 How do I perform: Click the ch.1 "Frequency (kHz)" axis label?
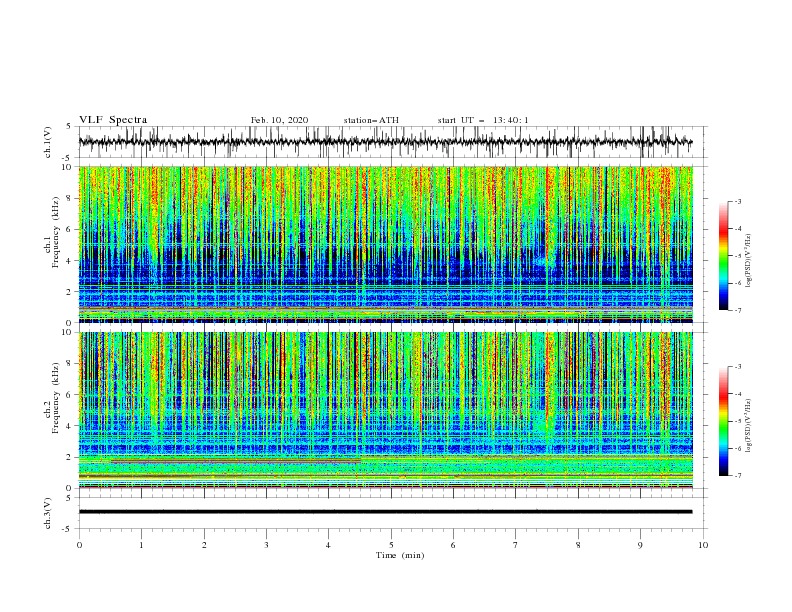(56, 232)
